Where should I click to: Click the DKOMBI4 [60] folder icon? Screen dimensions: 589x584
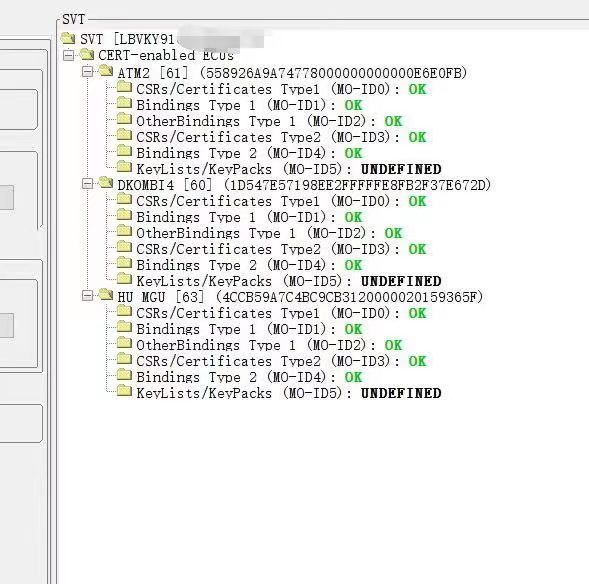tap(106, 183)
